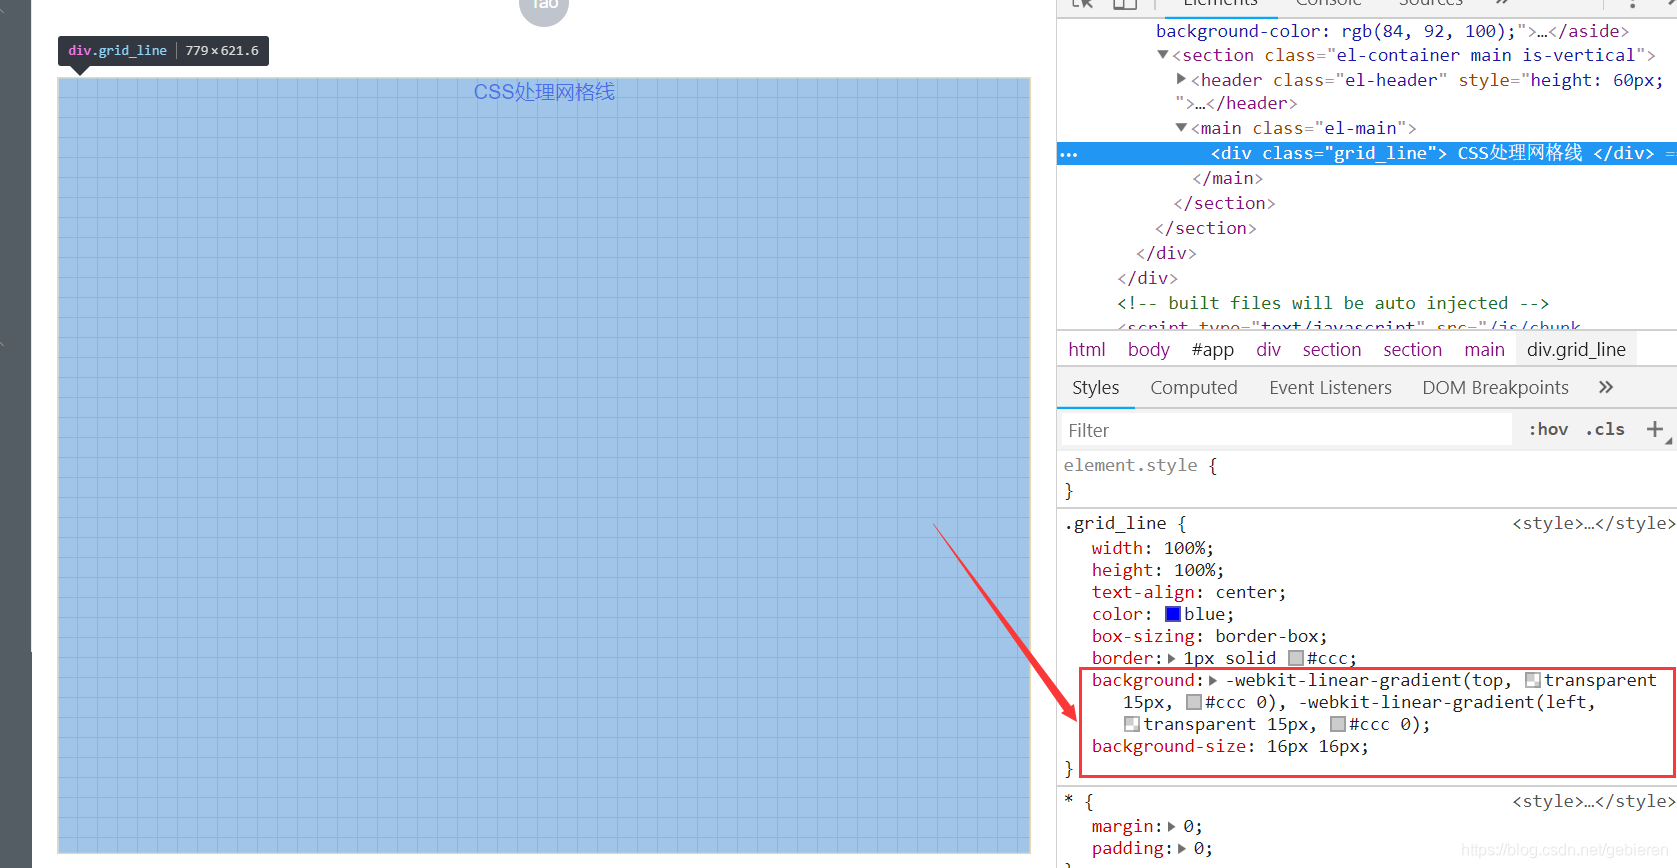
Task: Click the built files comment node
Action: pyautogui.click(x=1333, y=303)
